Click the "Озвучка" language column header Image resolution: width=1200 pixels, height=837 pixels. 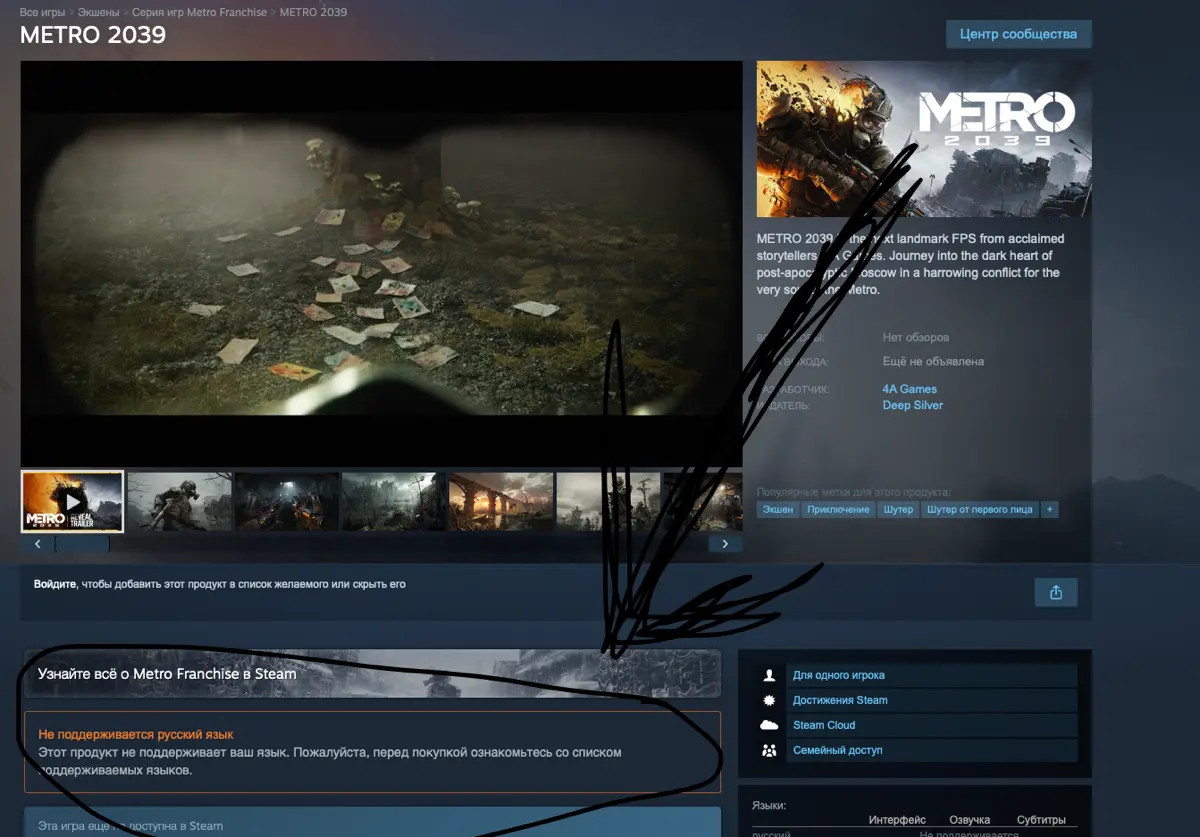(969, 820)
